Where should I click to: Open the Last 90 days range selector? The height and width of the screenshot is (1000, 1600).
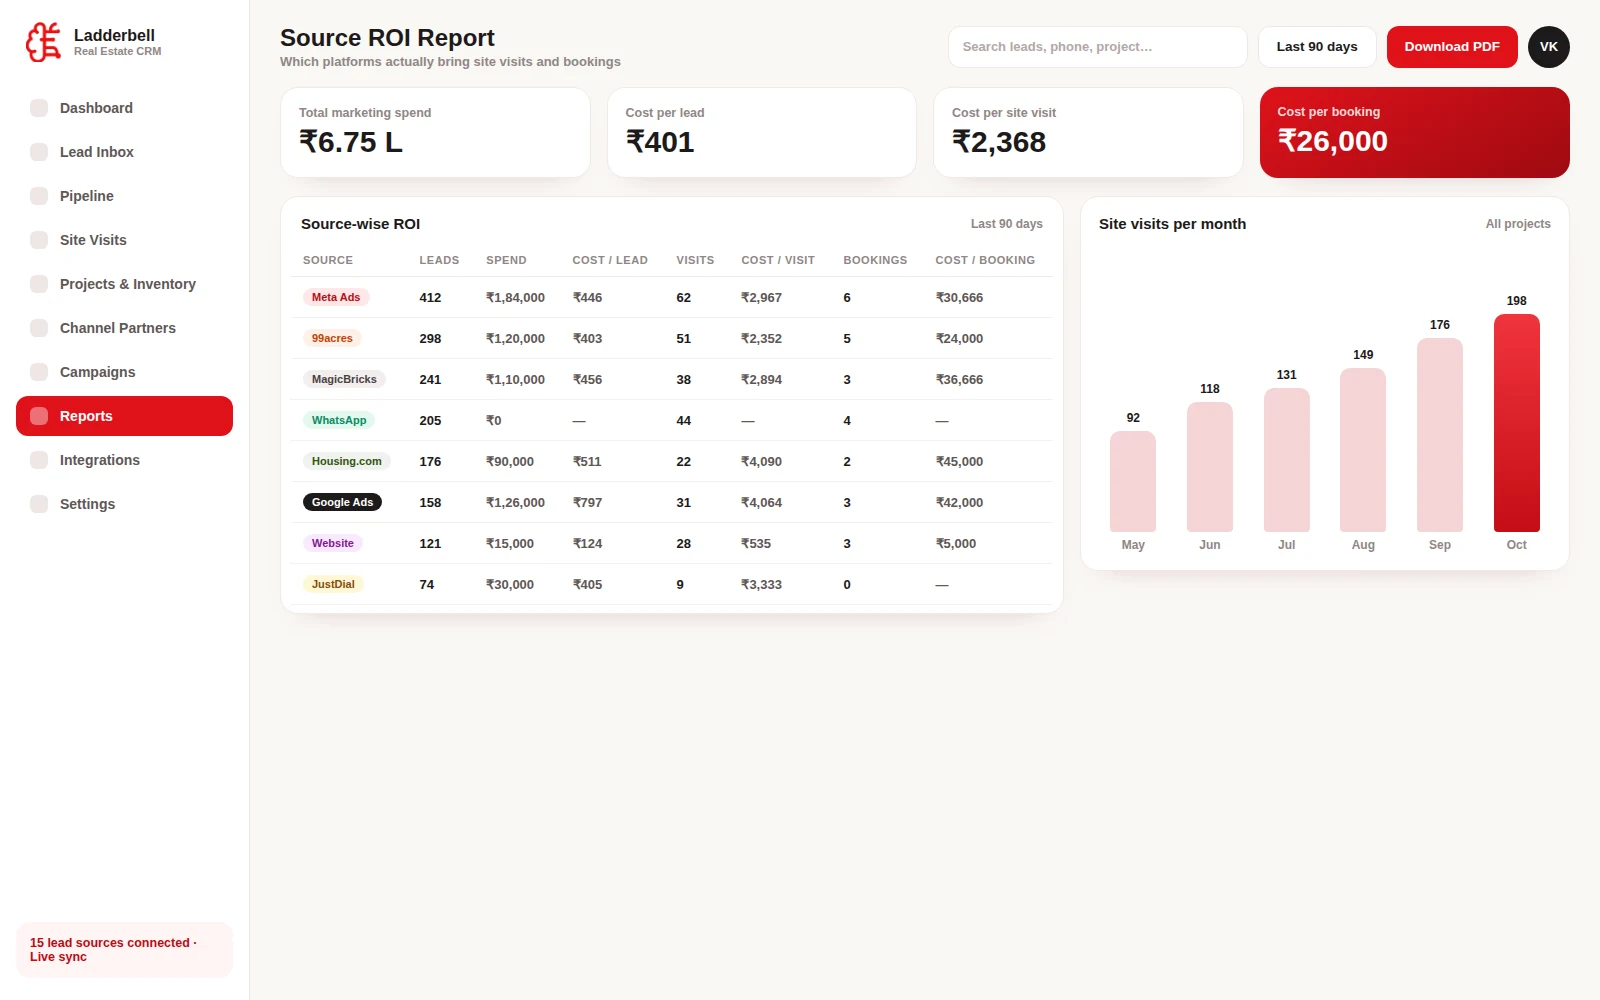1317,47
